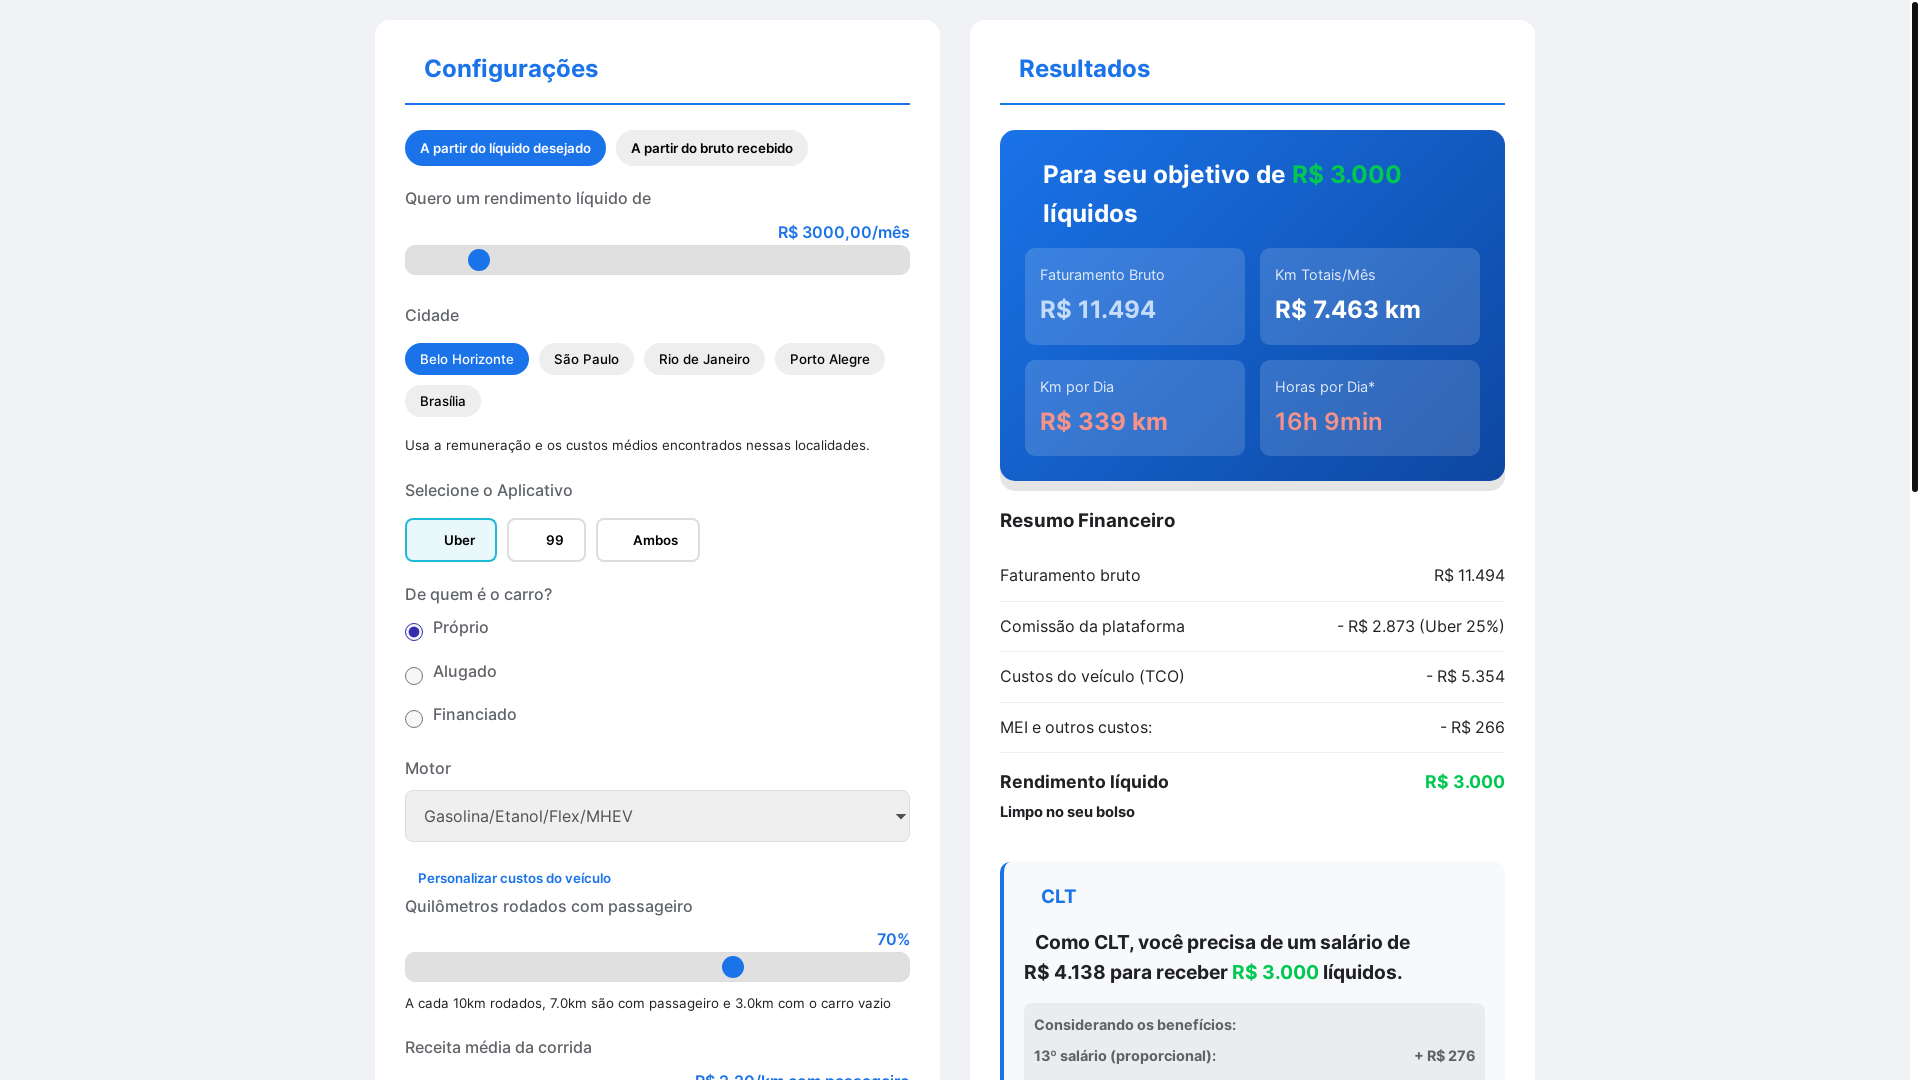Click the 'Resumo Financeiro' heading
1920x1080 pixels.
point(1087,520)
